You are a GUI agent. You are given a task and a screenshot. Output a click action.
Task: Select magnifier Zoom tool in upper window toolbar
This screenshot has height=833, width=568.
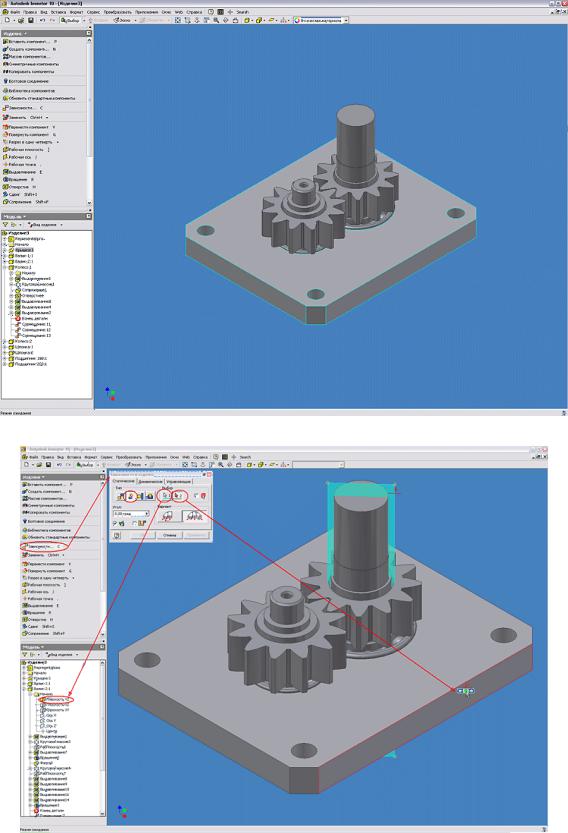pyautogui.click(x=216, y=20)
